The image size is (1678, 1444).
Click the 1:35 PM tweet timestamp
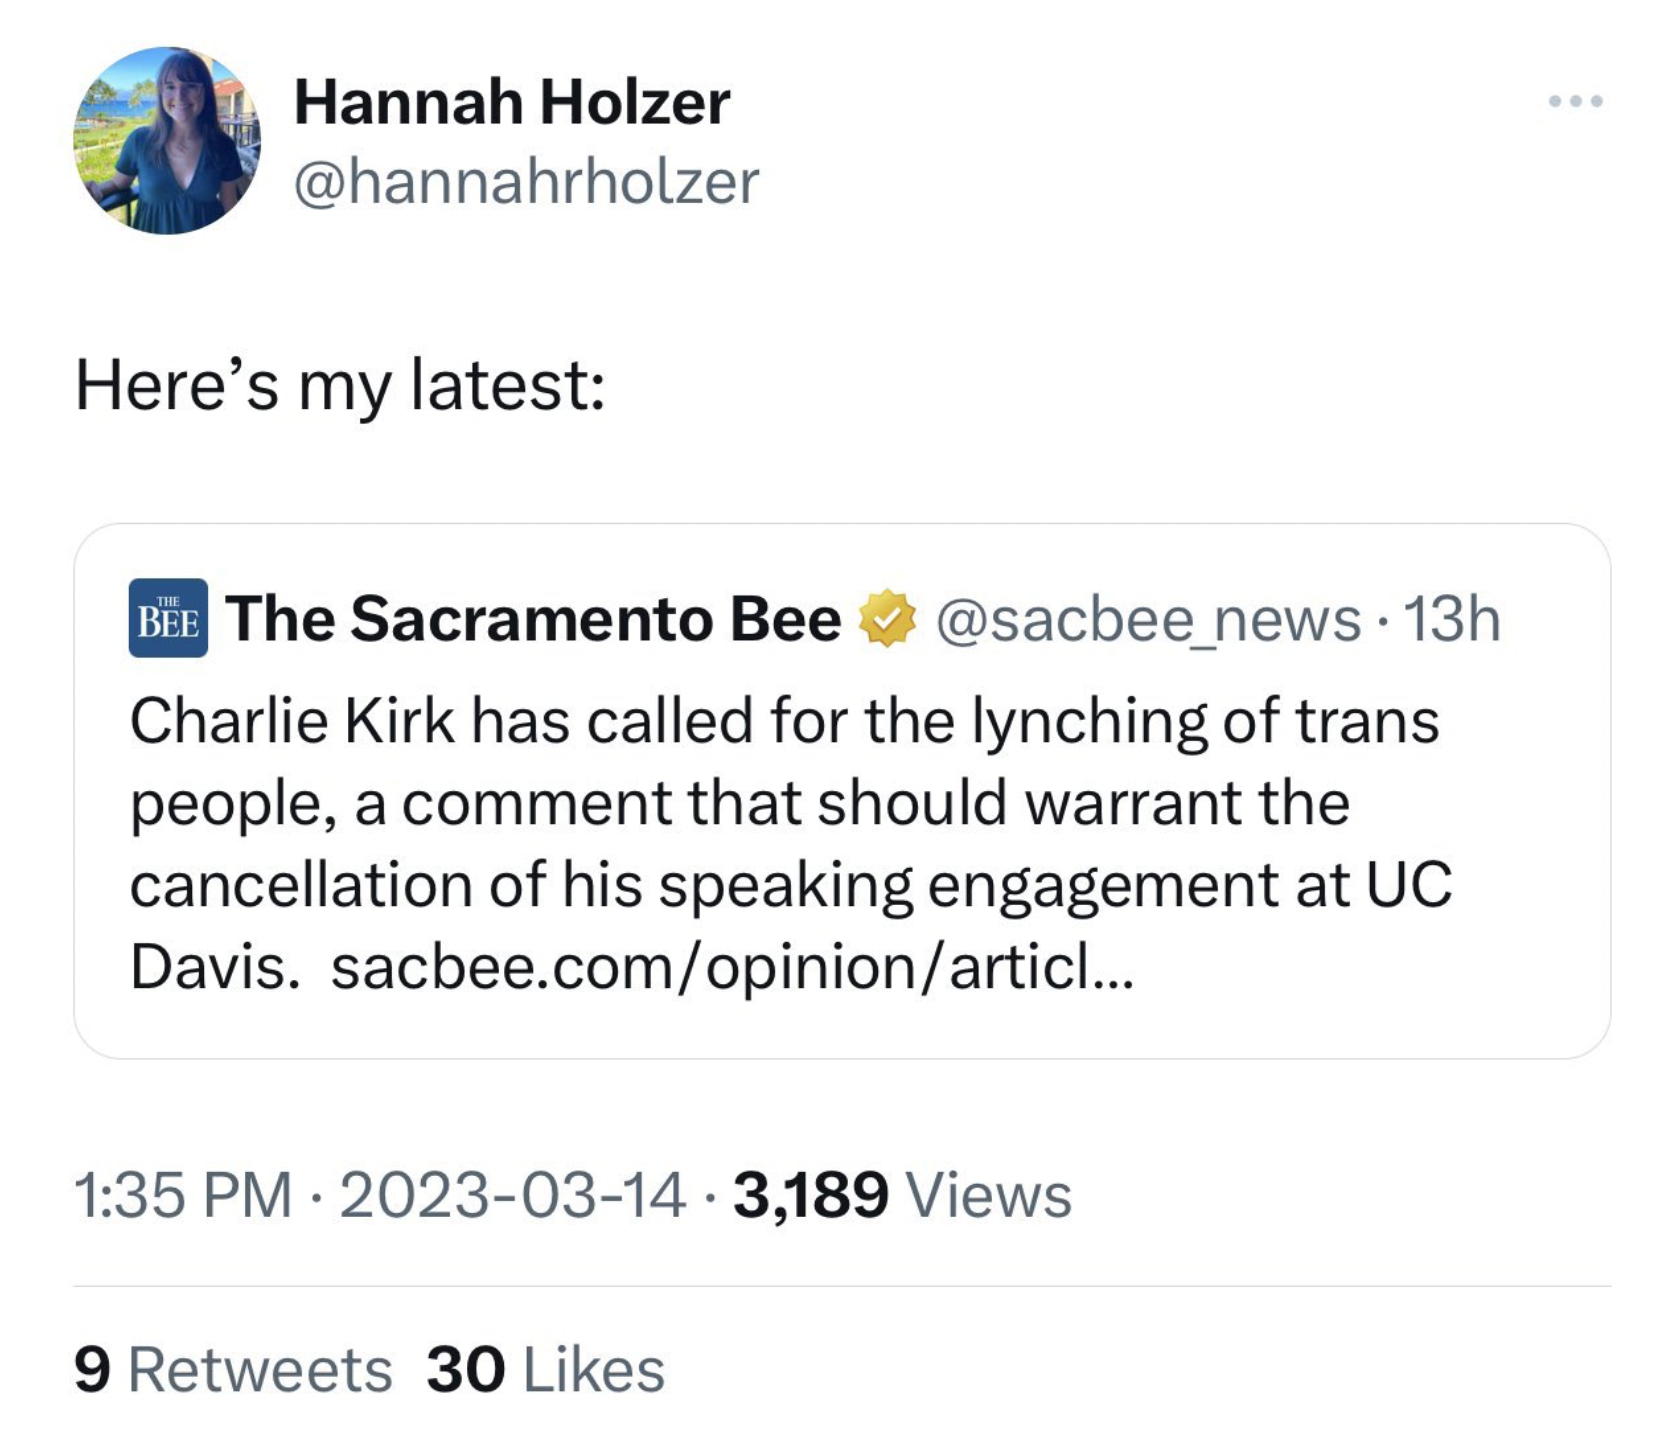pos(183,1195)
